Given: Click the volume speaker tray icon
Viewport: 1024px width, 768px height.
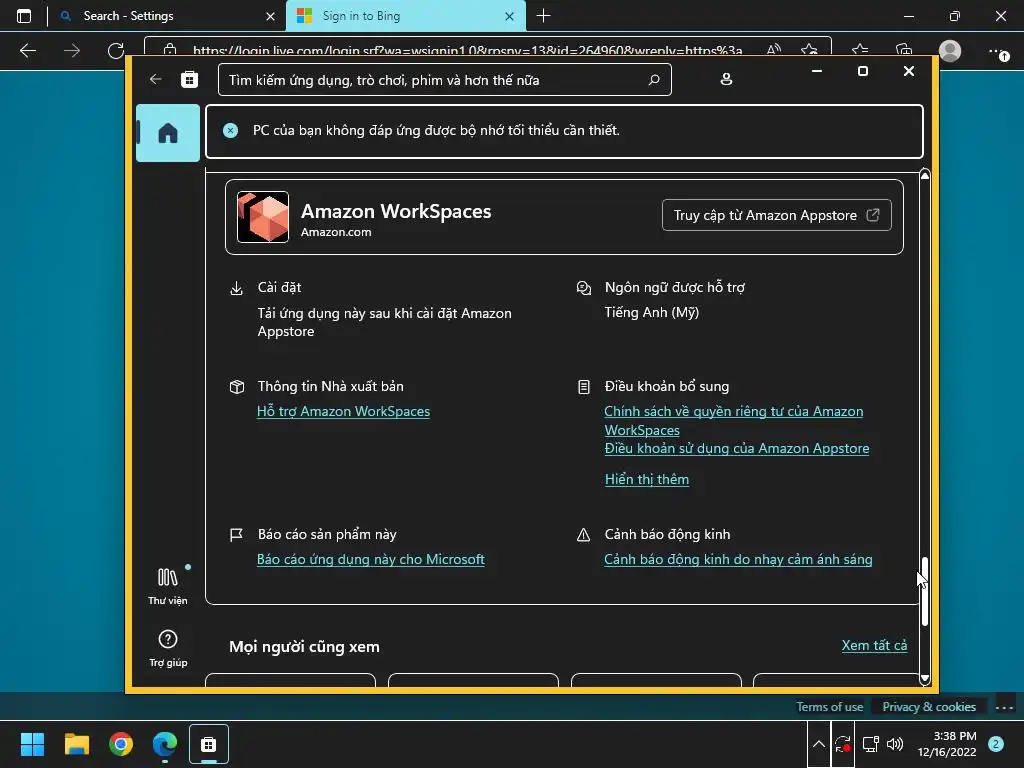Looking at the screenshot, I should (x=895, y=744).
